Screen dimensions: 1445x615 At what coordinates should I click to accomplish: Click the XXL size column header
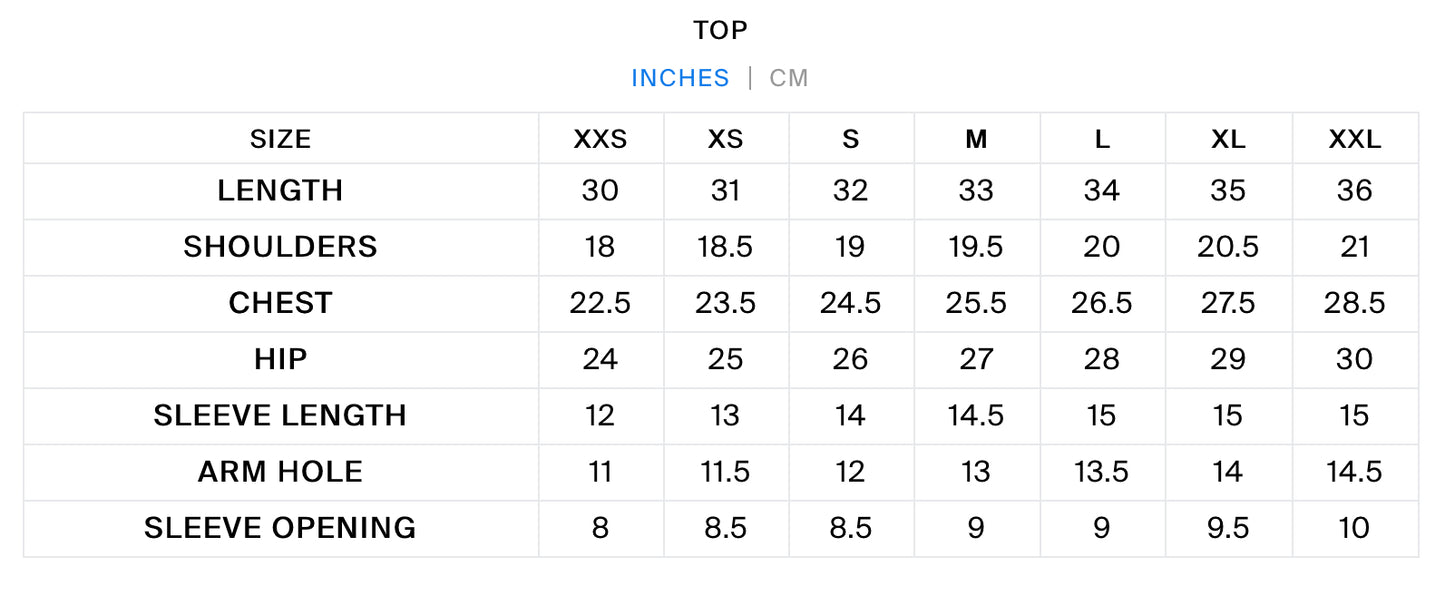coord(1355,139)
